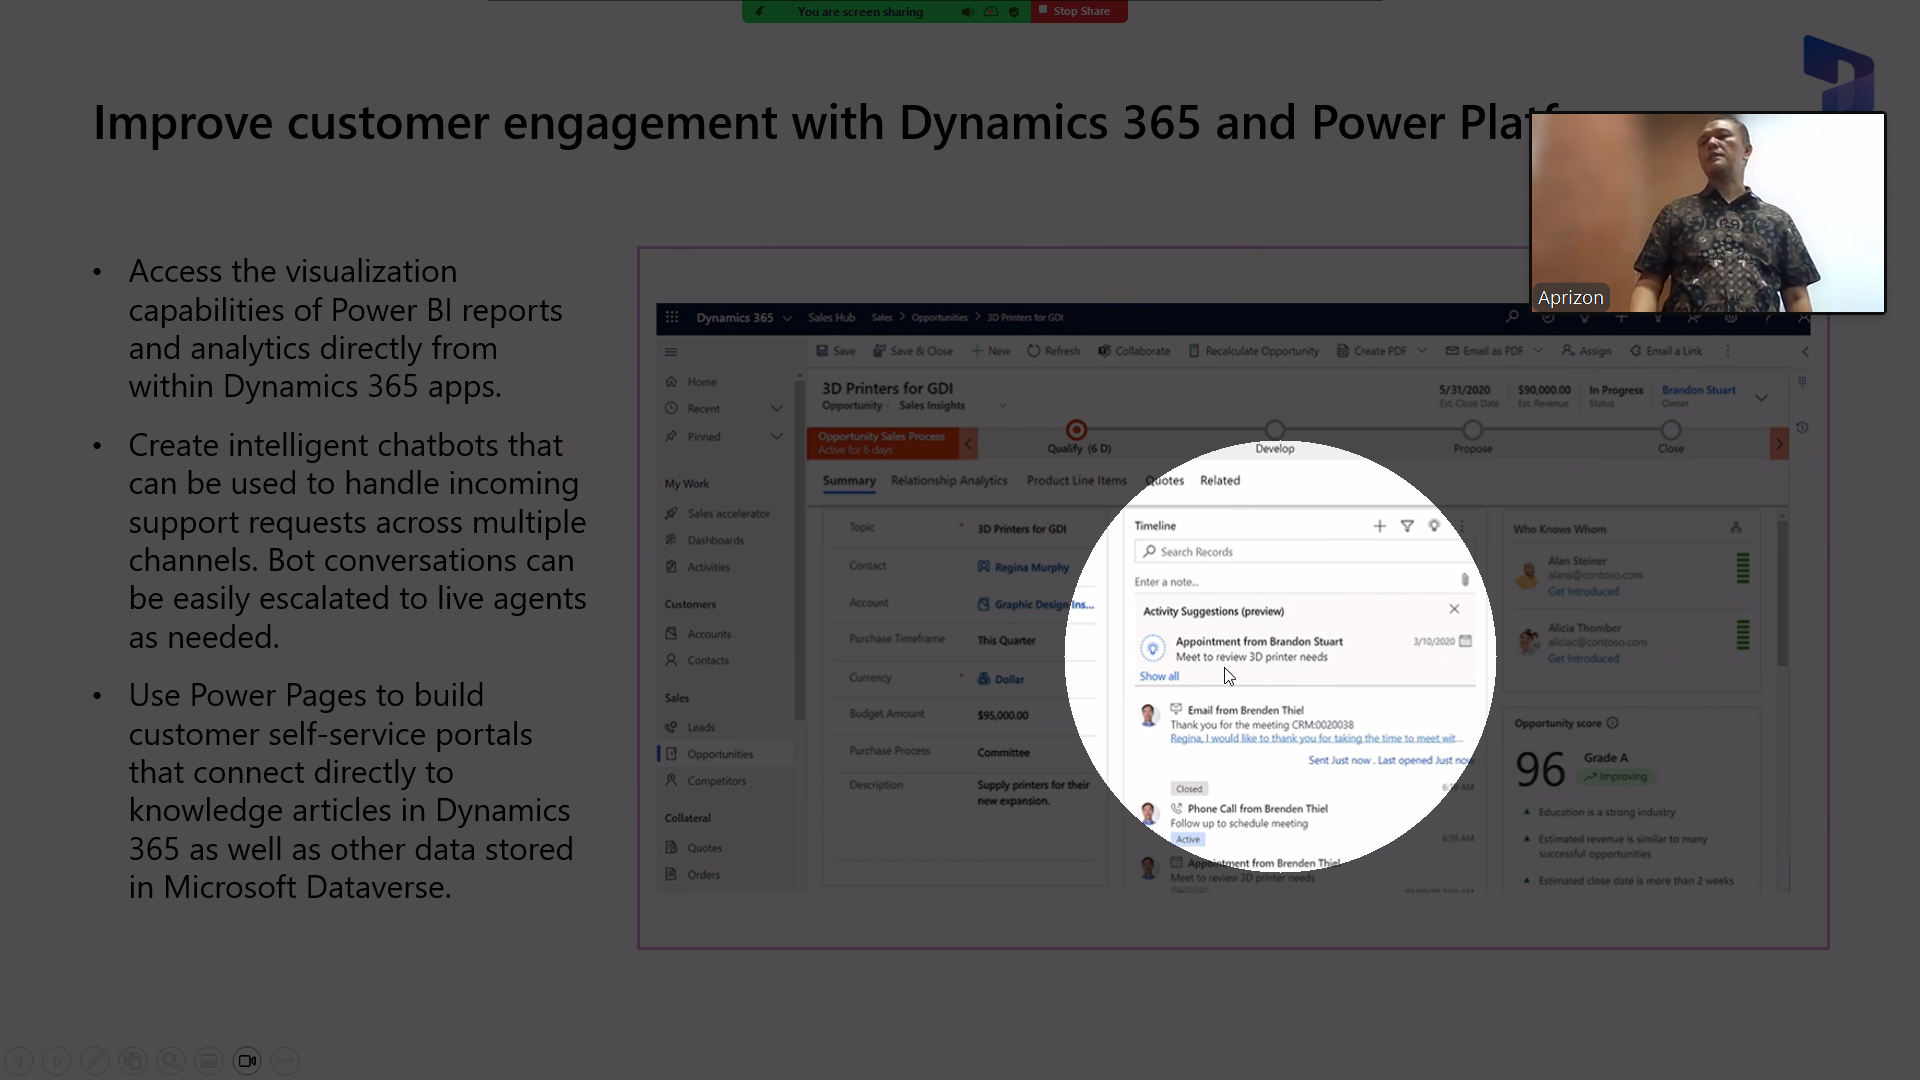1920x1080 pixels.
Task: Close the Activity Suggestions preview panel
Action: (1454, 609)
